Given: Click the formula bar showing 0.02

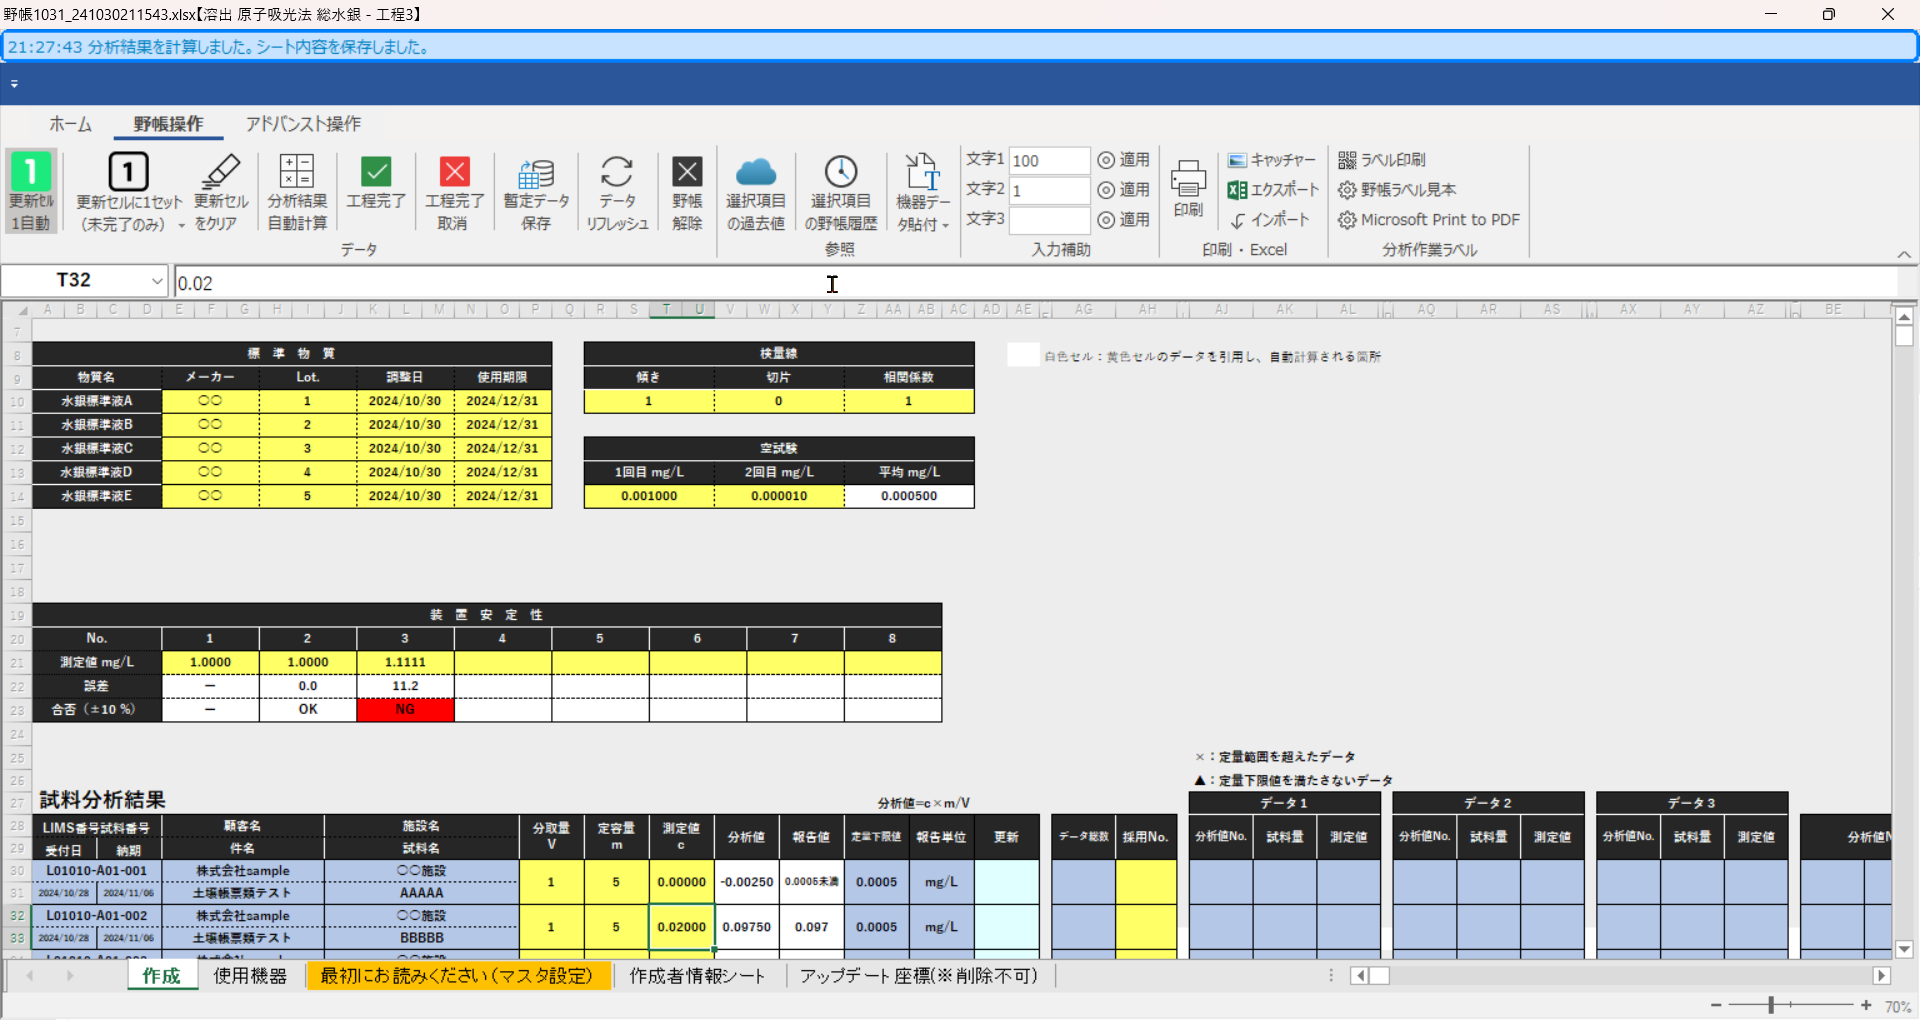Looking at the screenshot, I should click(x=1035, y=283).
